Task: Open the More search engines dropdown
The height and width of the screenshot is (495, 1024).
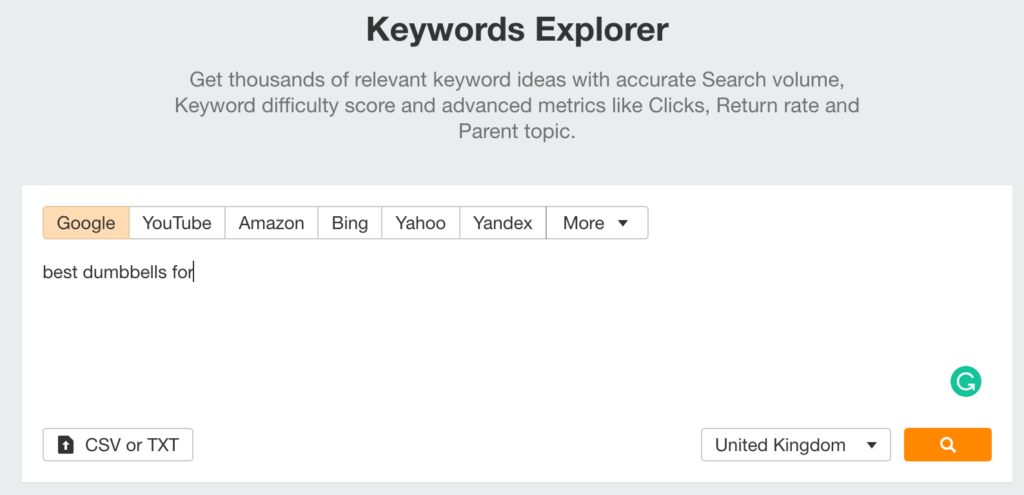Action: tap(597, 223)
